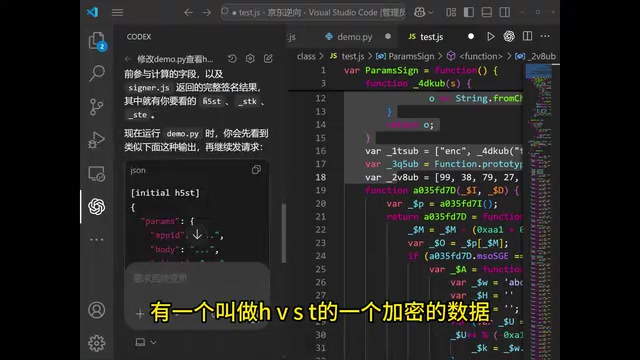This screenshot has height=360, width=640.
Task: Run the code with play button
Action: (491, 37)
